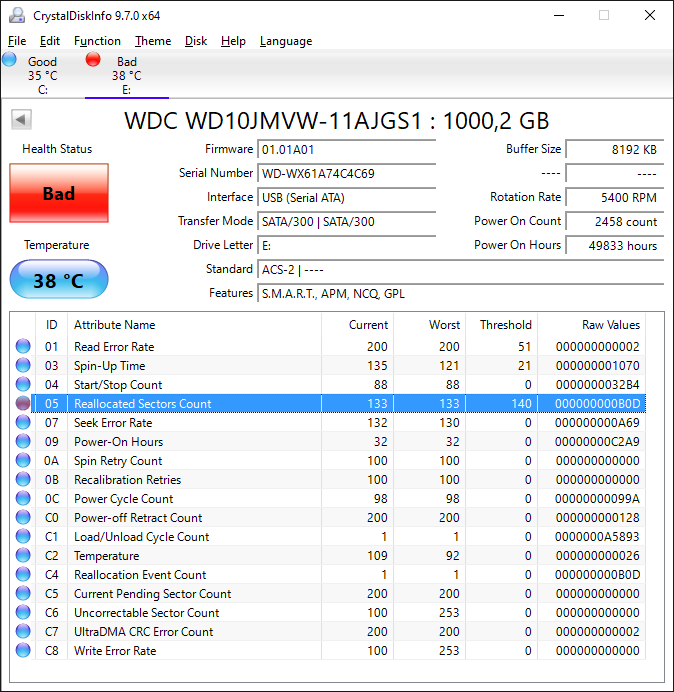Click the Features field S.M.A.R.T., APM, NCQ, GPL

460,293
